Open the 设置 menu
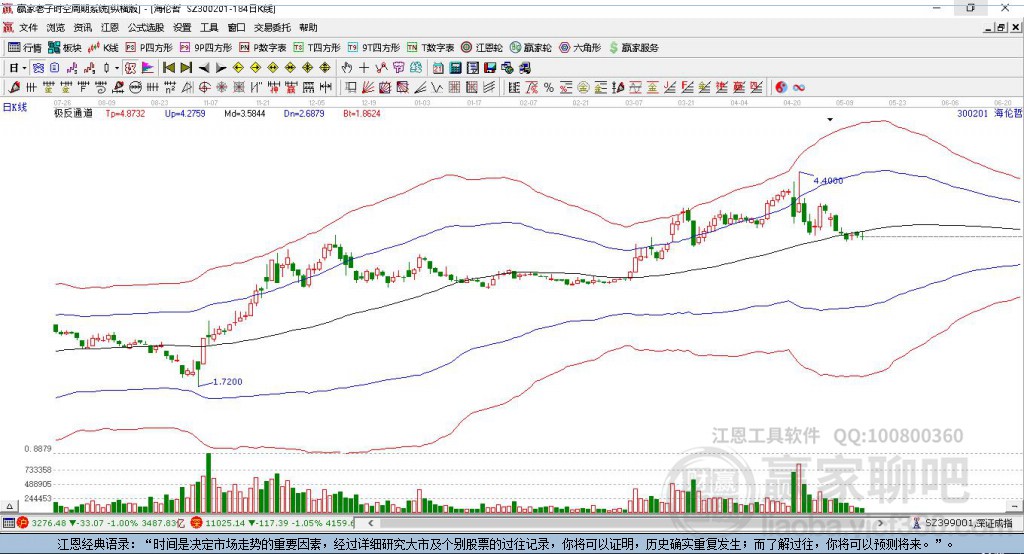Image resolution: width=1024 pixels, height=554 pixels. (182, 27)
